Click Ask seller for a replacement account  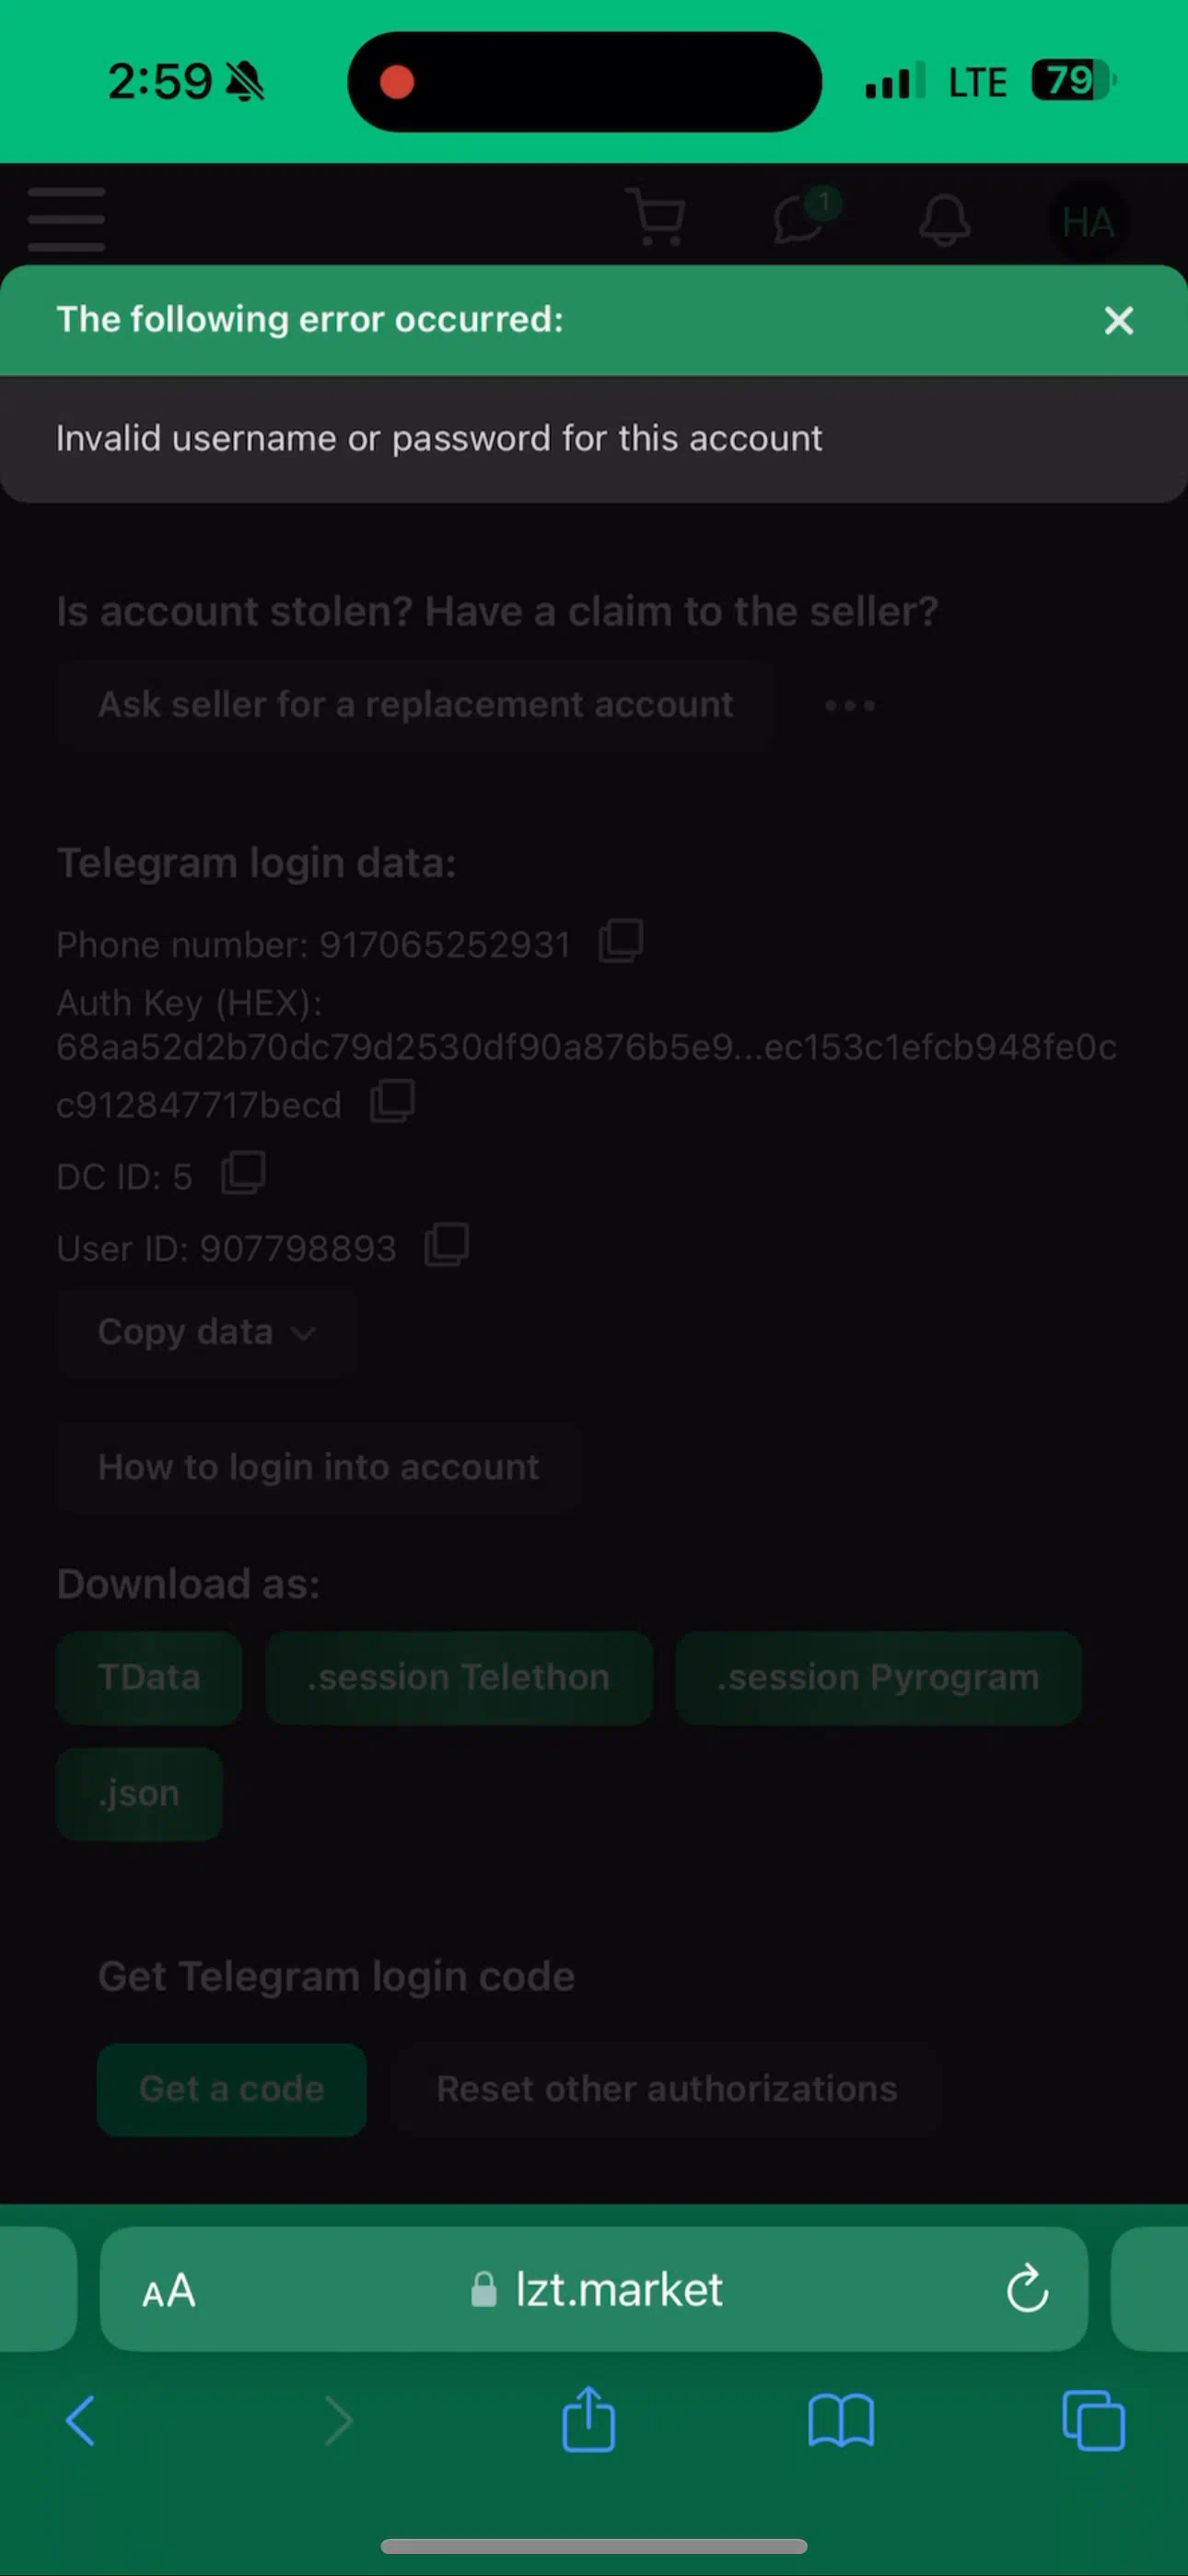(415, 705)
